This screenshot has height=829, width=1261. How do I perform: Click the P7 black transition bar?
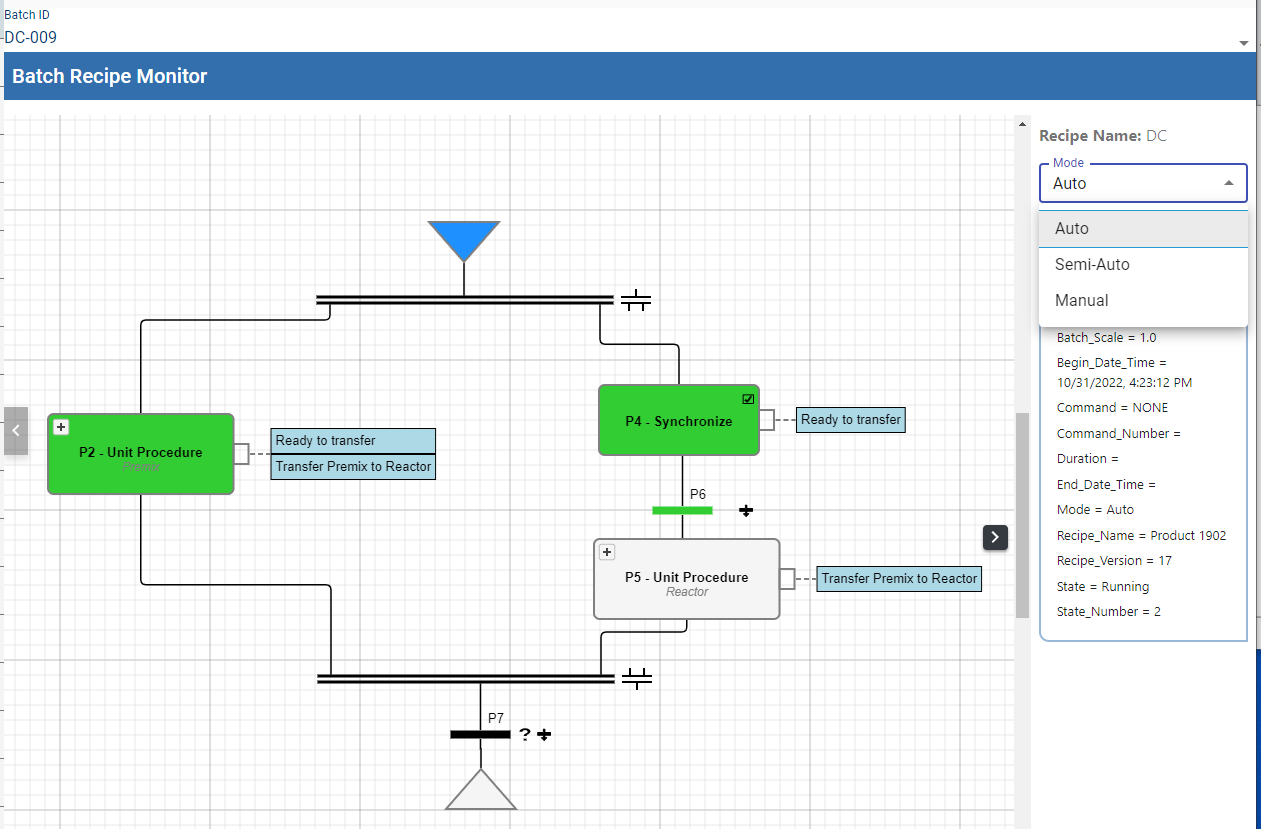click(480, 734)
